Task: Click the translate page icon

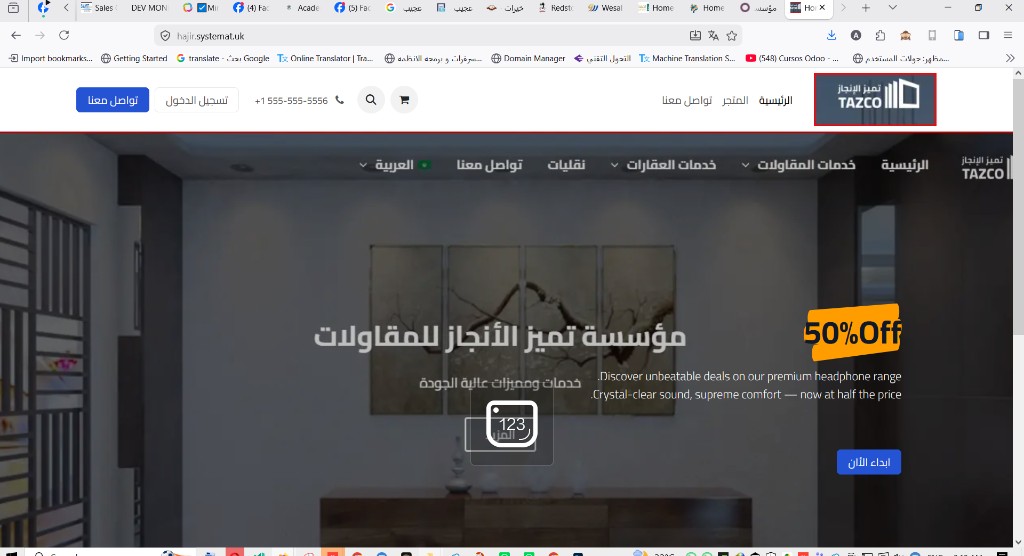Action: pos(713,35)
